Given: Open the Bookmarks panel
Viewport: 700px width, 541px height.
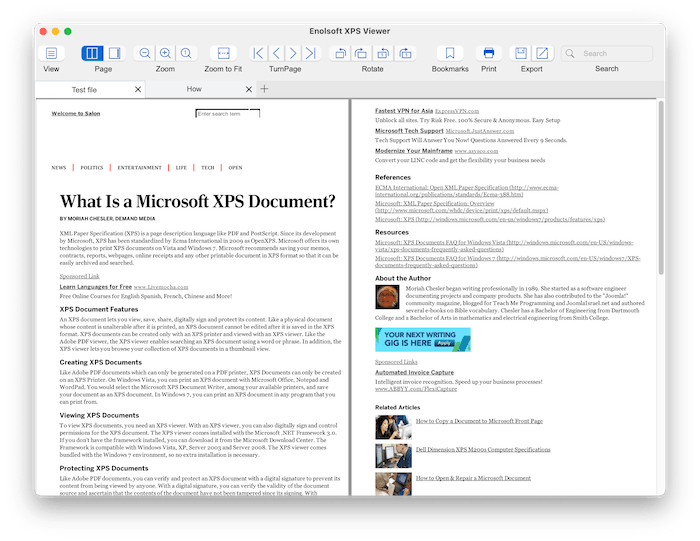Looking at the screenshot, I should point(450,53).
